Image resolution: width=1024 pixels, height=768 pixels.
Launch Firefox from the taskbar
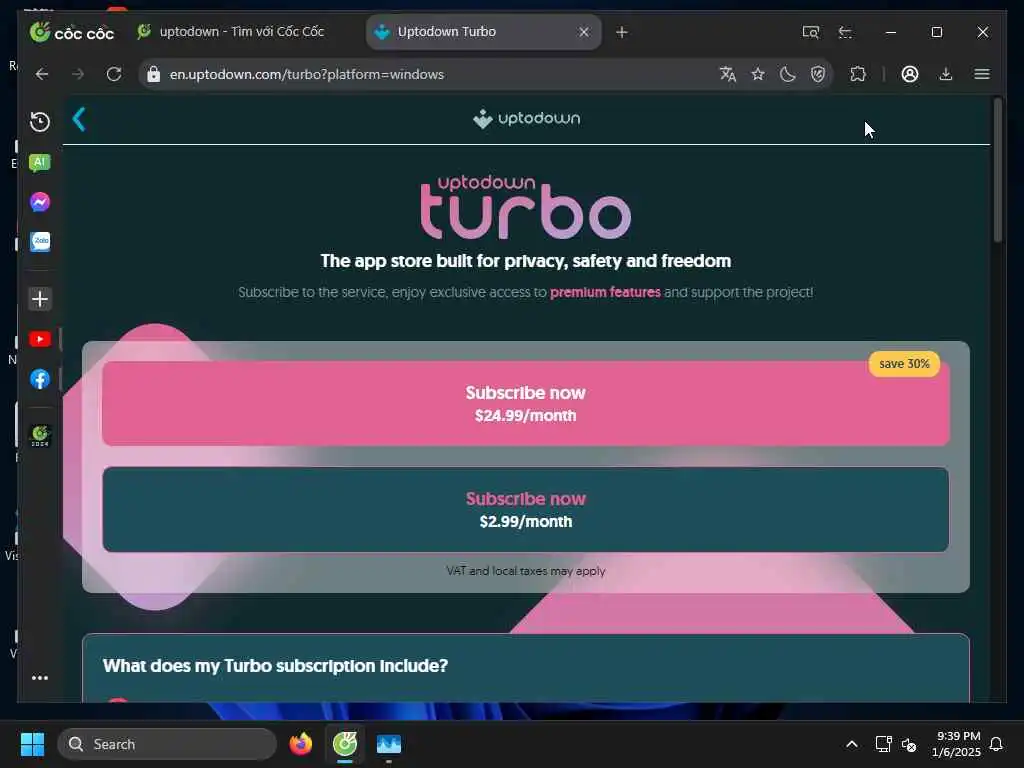point(301,744)
